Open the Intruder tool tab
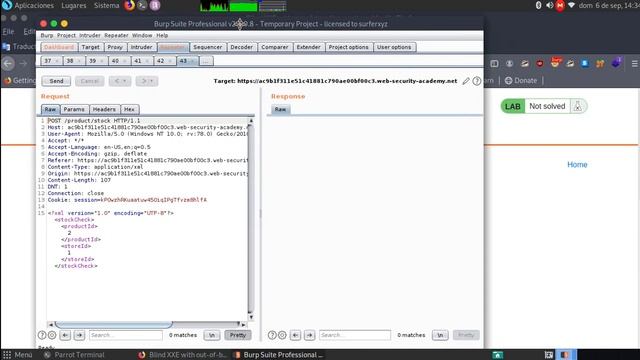Image resolution: width=640 pixels, height=360 pixels. coord(141,47)
